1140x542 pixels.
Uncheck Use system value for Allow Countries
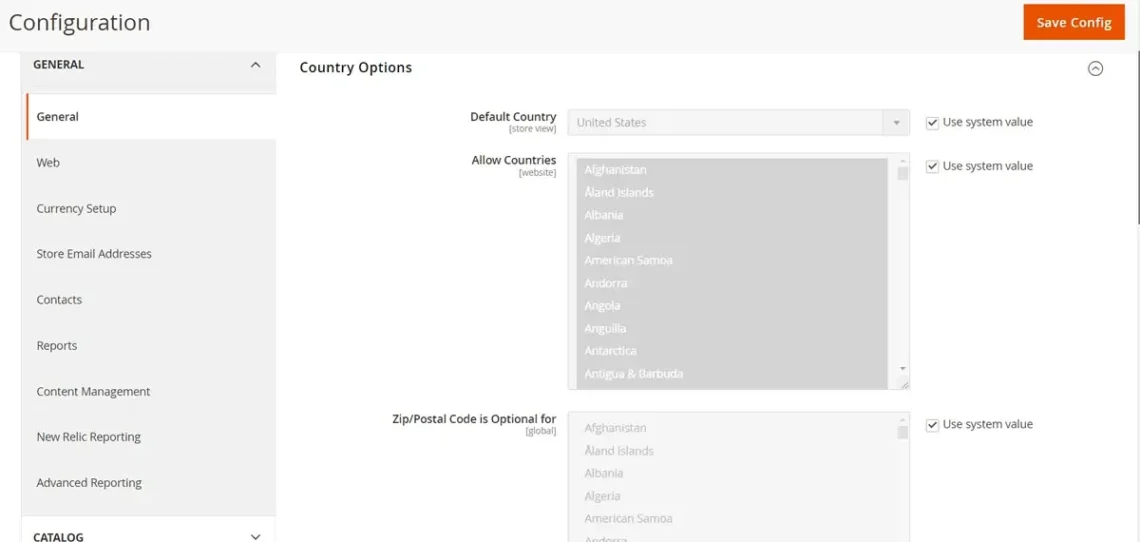click(x=932, y=167)
